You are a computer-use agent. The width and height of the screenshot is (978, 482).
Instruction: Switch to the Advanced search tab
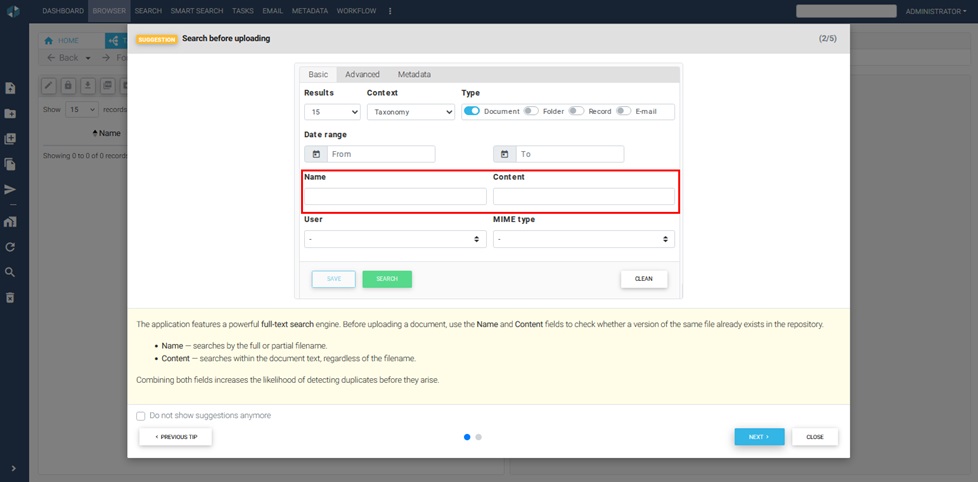(362, 74)
